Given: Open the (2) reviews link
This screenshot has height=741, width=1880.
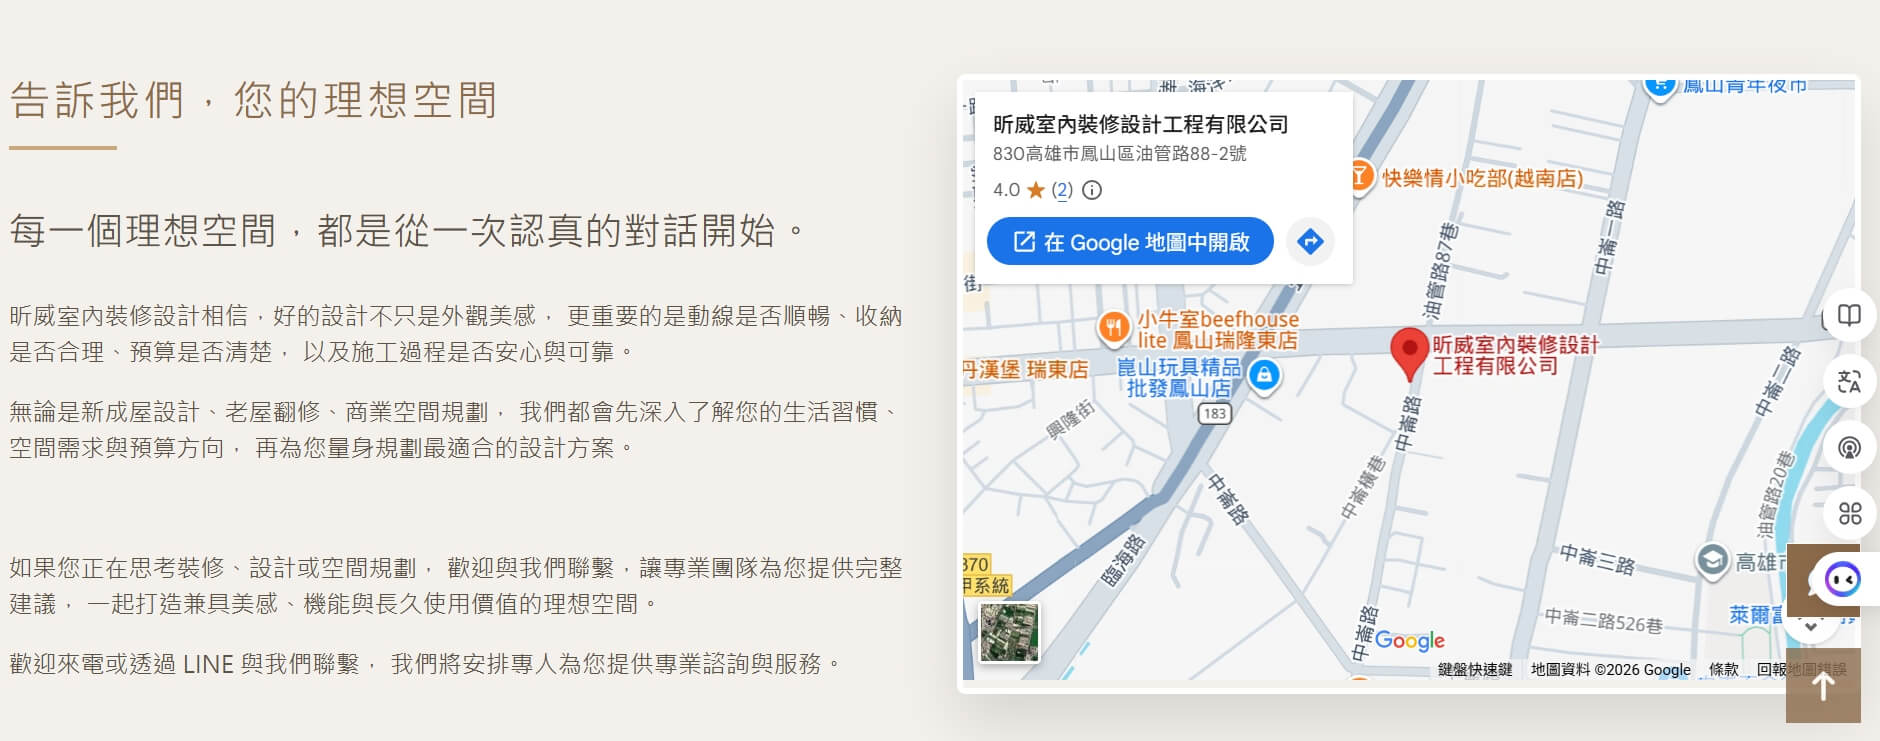Looking at the screenshot, I should [x=1062, y=190].
